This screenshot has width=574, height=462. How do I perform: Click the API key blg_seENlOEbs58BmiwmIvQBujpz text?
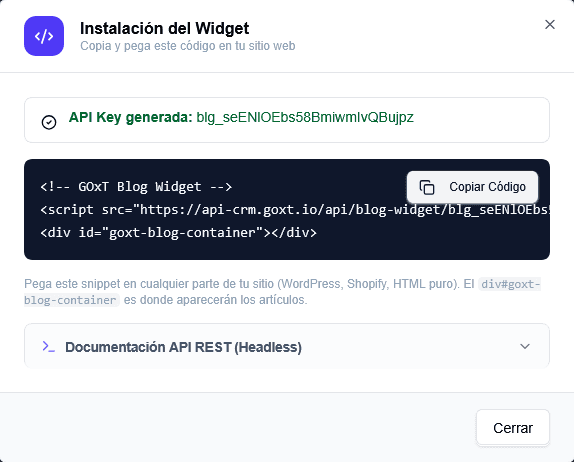click(305, 118)
